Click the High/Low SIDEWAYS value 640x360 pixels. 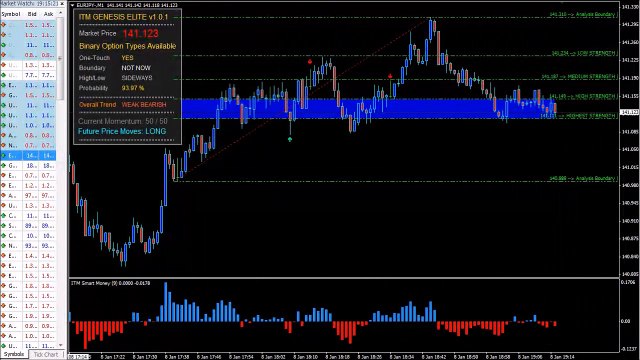pos(137,78)
